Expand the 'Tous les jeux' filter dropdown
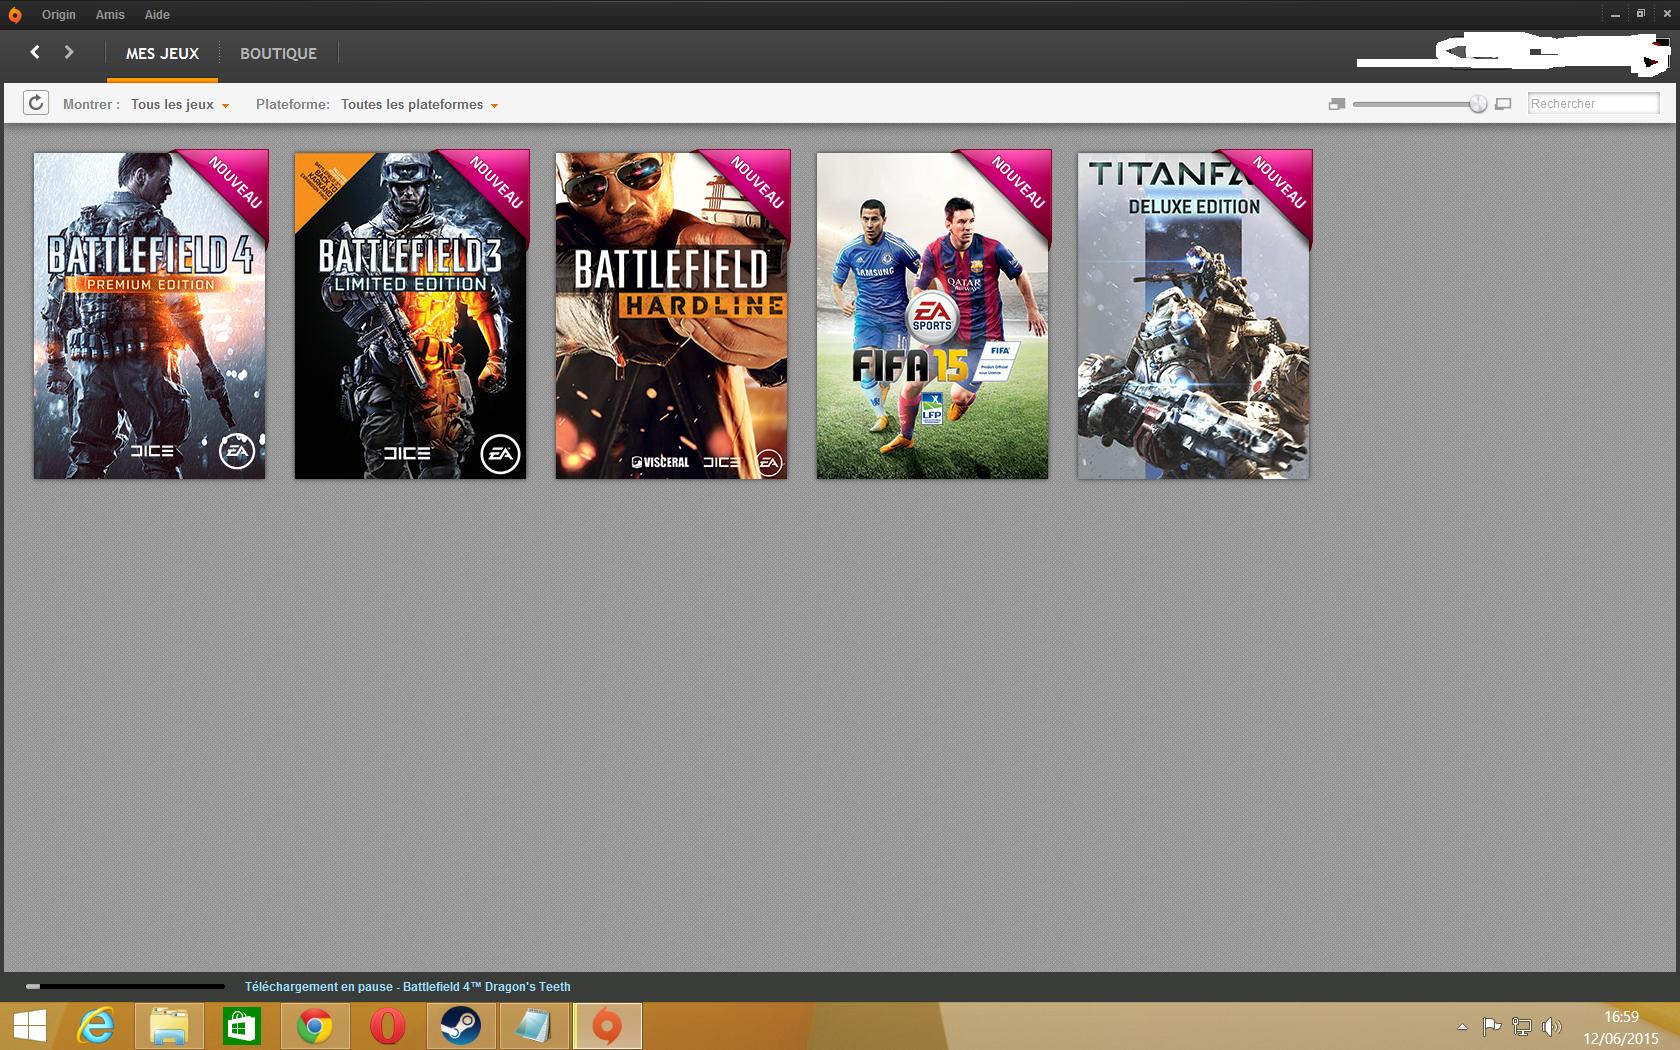This screenshot has height=1050, width=1680. [180, 105]
